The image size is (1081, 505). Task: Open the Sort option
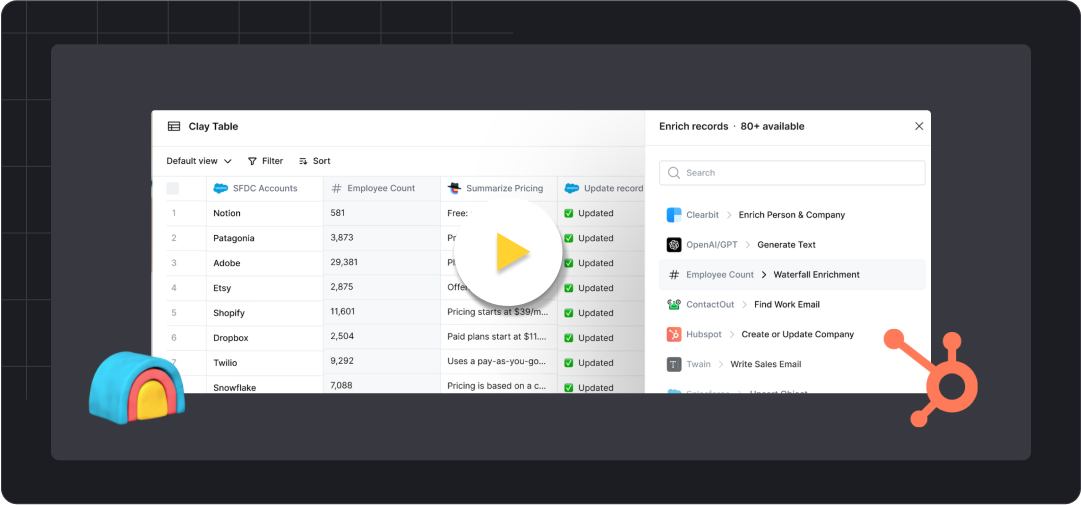point(314,161)
